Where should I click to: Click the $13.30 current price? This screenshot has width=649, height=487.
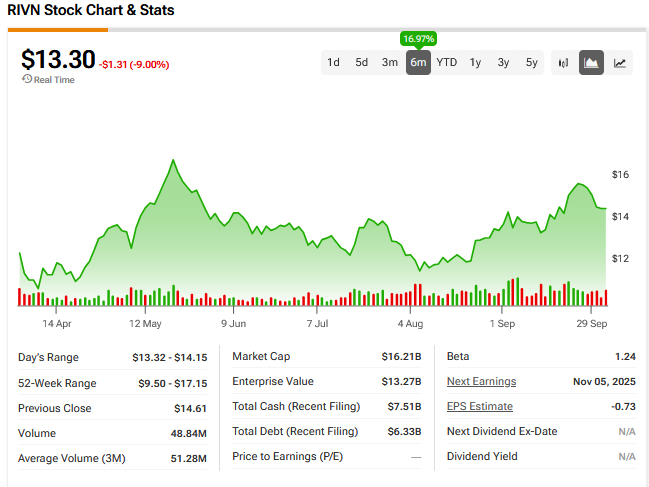click(56, 60)
